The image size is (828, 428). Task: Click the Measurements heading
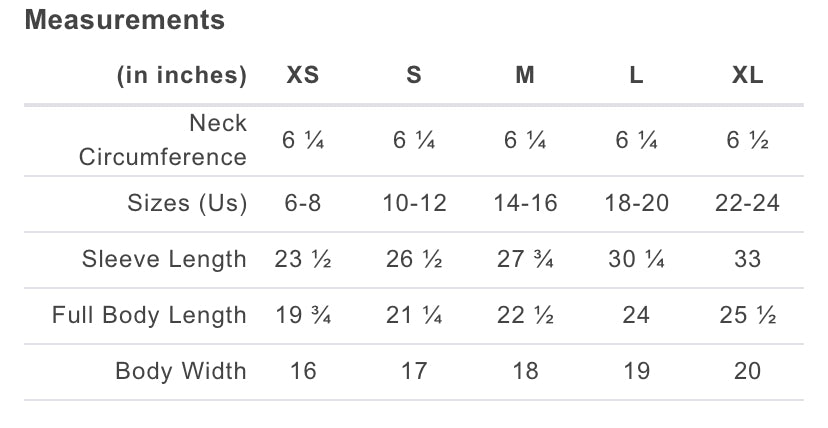pos(125,20)
